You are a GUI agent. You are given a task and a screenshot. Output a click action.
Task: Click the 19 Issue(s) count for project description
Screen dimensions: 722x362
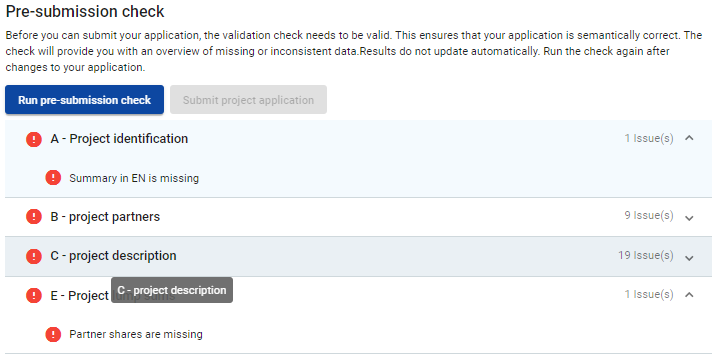tap(646, 256)
